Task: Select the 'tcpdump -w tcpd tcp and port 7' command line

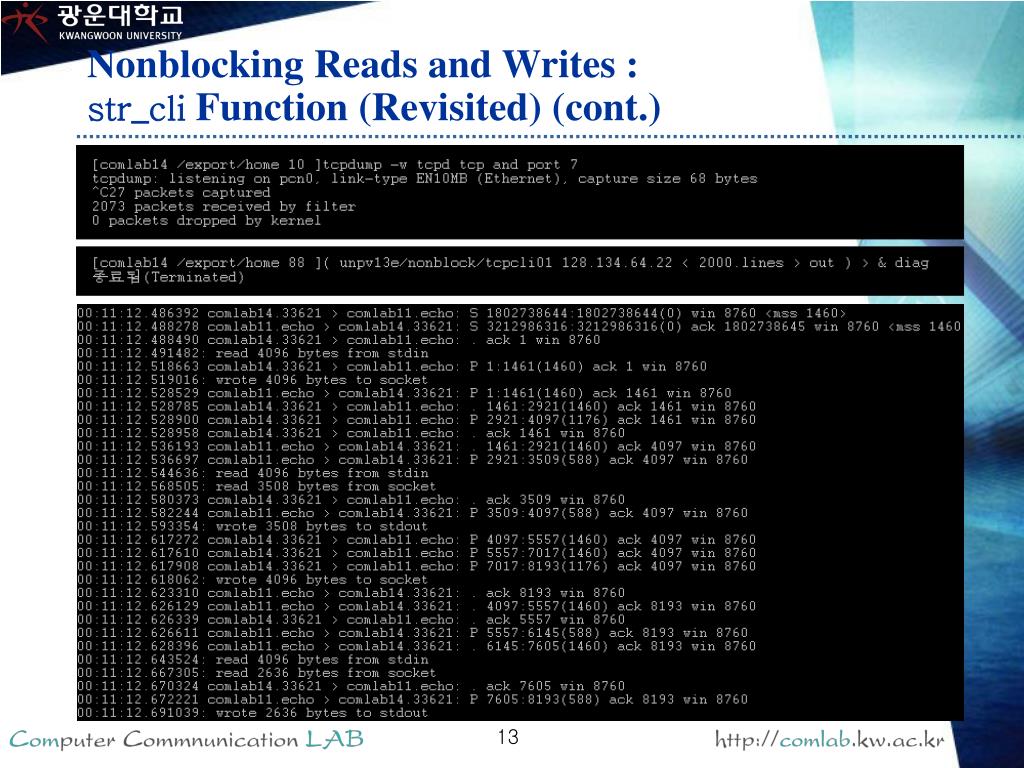Action: click(x=335, y=165)
